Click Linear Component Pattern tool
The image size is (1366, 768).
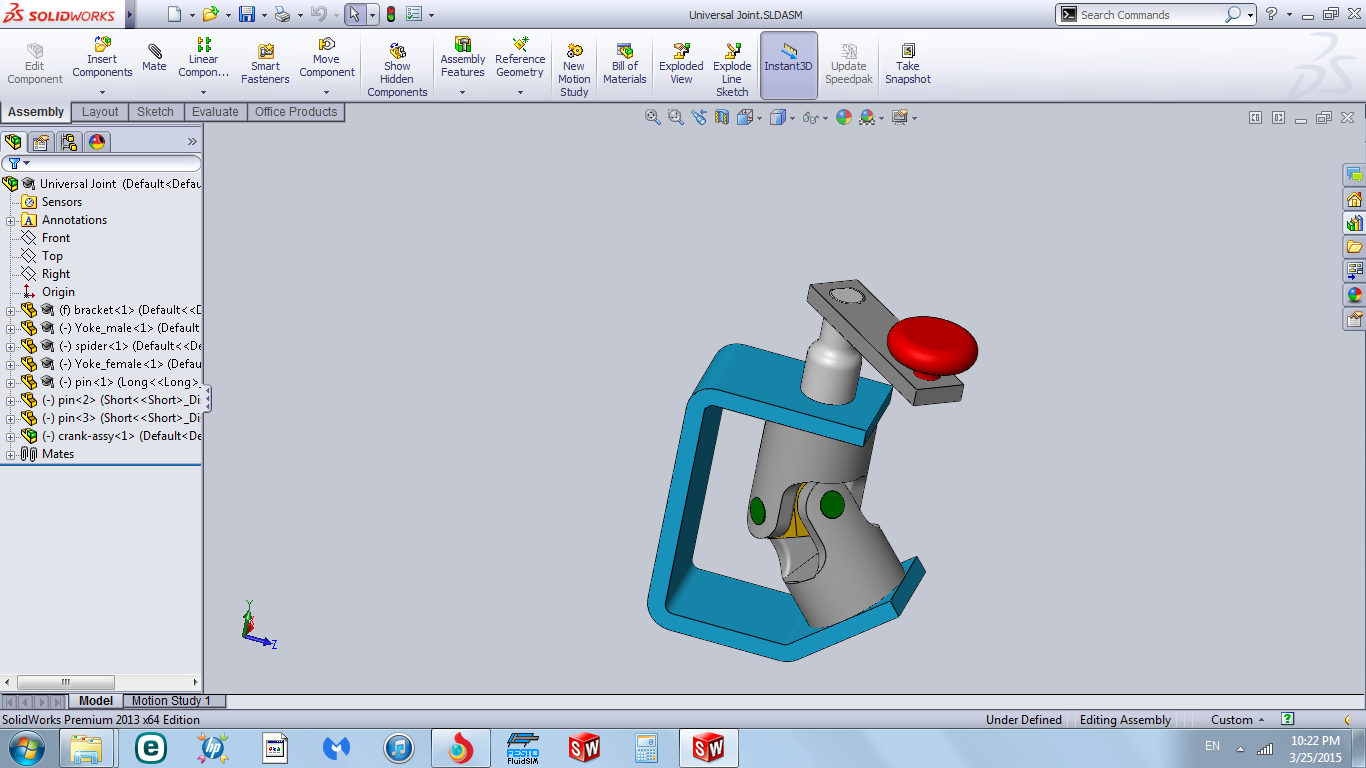(x=204, y=58)
